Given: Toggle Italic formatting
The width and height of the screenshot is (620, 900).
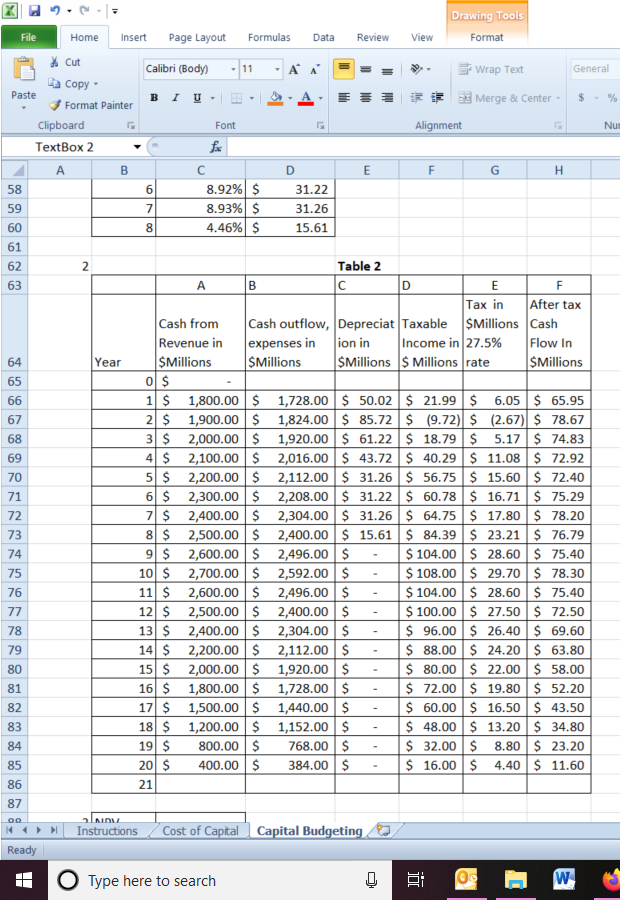Looking at the screenshot, I should [176, 98].
